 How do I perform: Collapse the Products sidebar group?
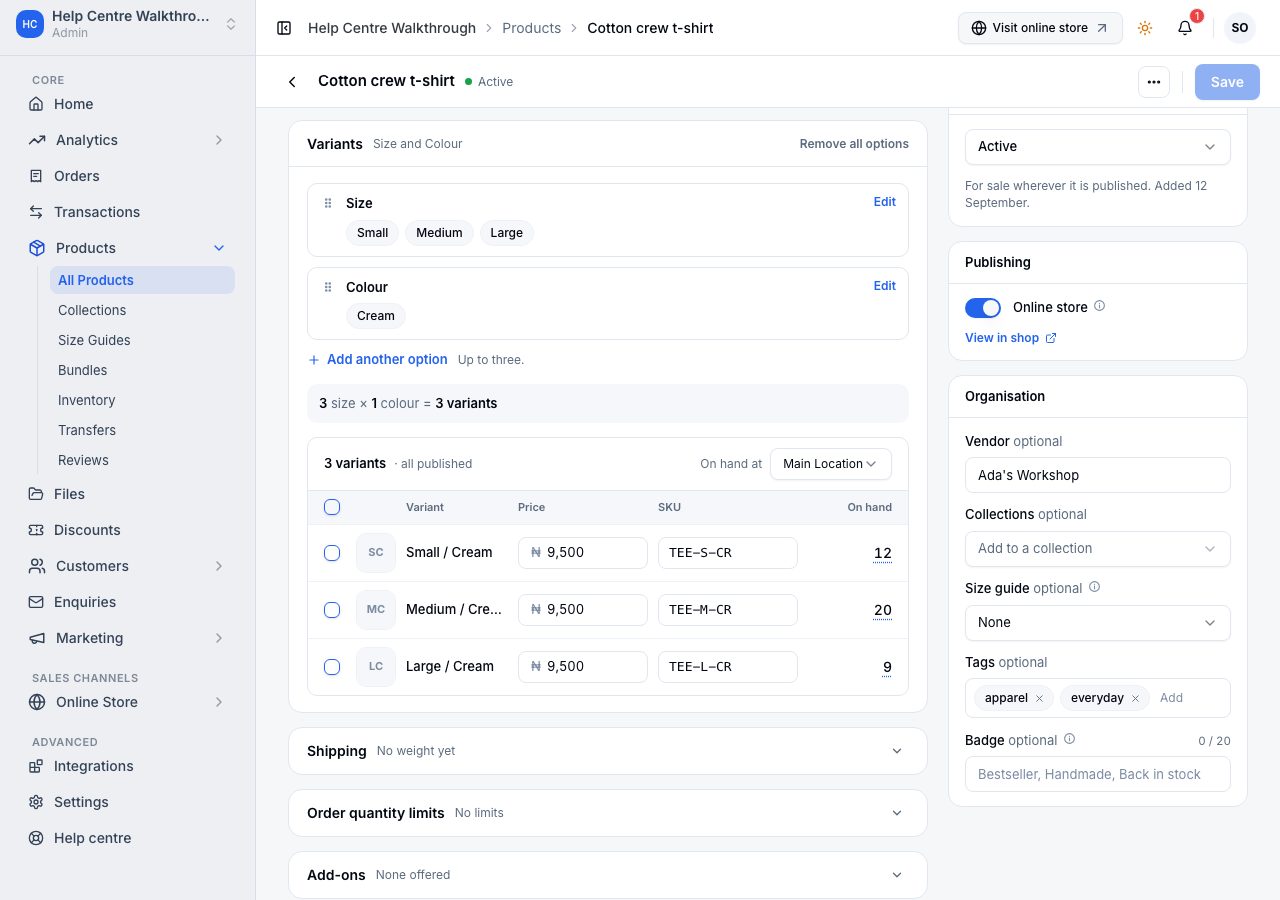pyautogui.click(x=128, y=248)
